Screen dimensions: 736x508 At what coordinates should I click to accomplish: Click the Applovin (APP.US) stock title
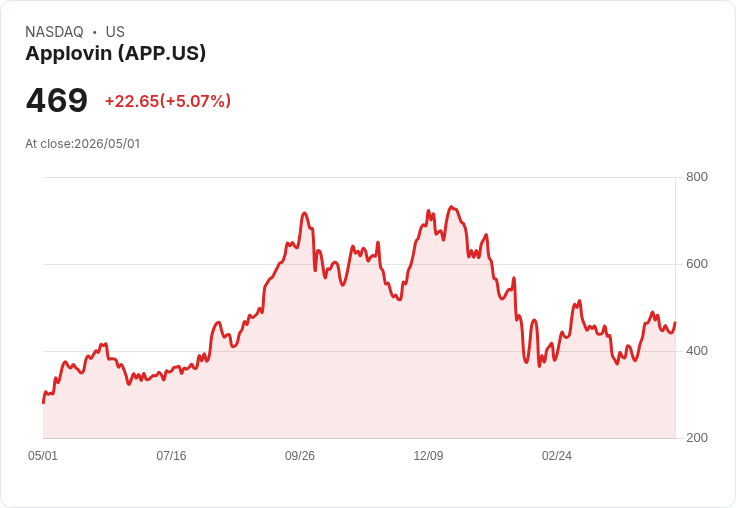click(115, 53)
